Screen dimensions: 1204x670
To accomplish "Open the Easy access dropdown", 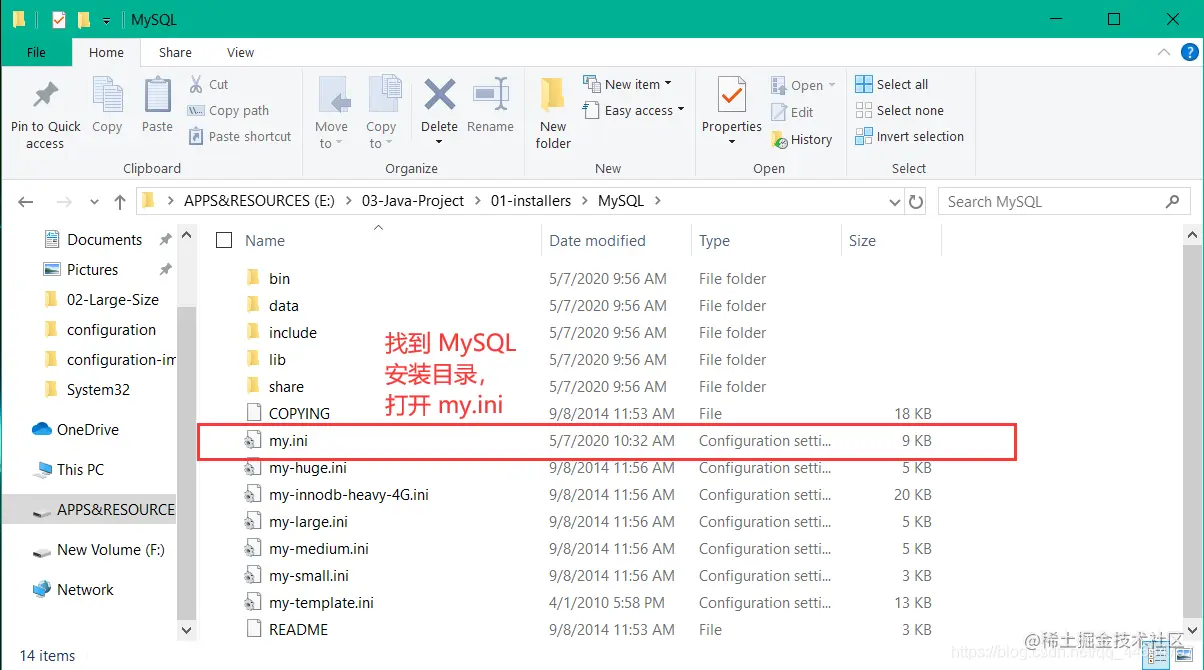I will 681,110.
